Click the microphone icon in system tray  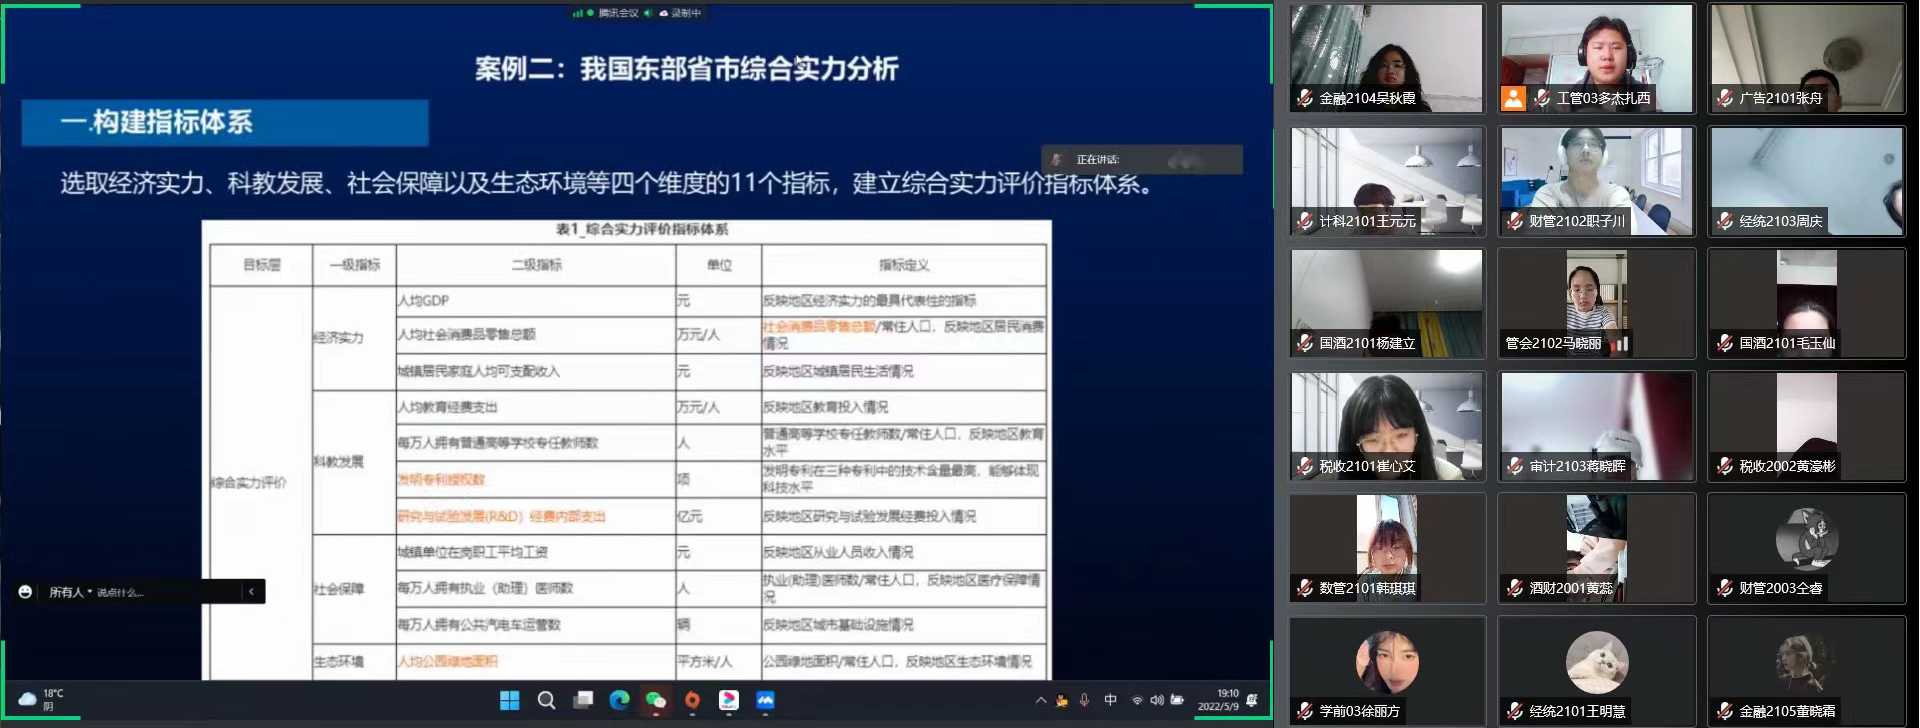1084,700
